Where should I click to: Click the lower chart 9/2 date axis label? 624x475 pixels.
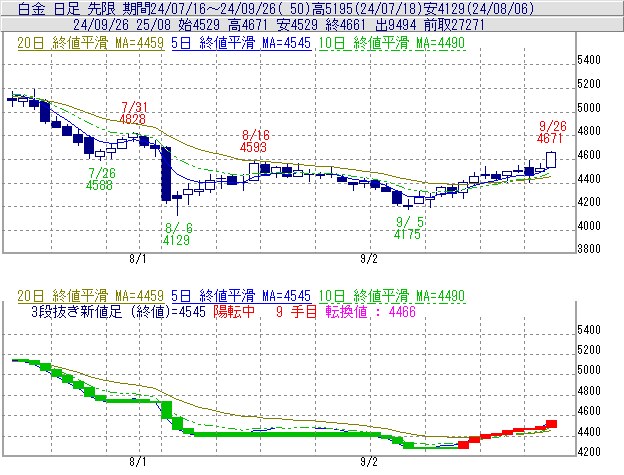coord(369,462)
